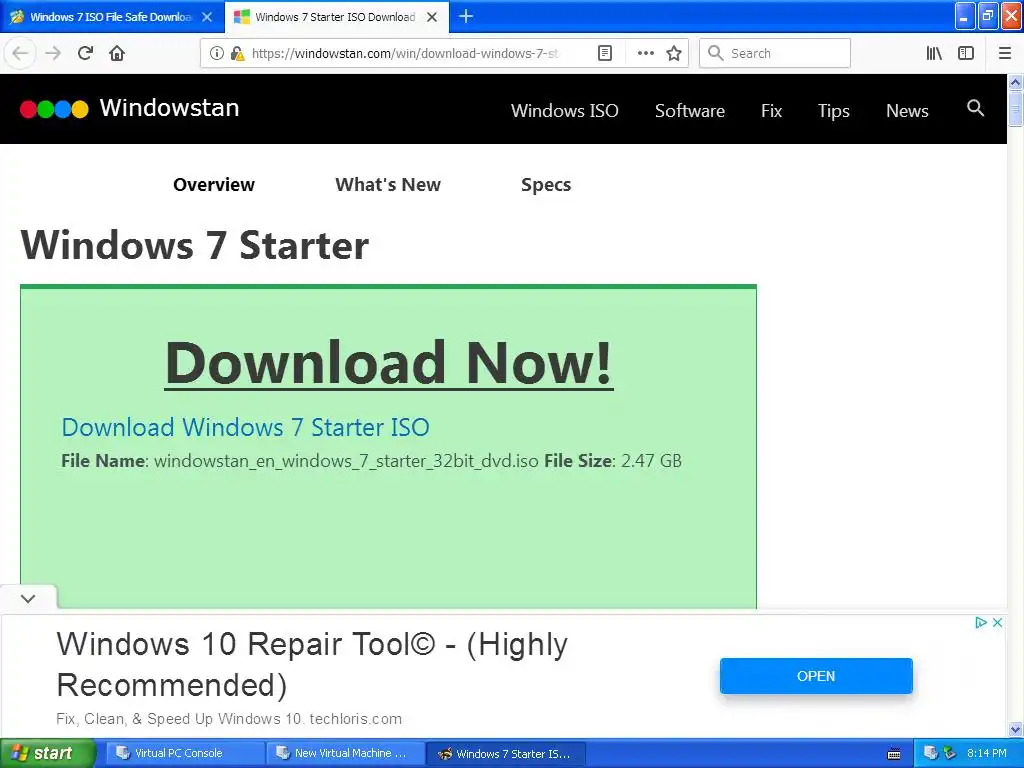This screenshot has height=768, width=1024.
Task: Click the browser Search box
Action: 775,53
